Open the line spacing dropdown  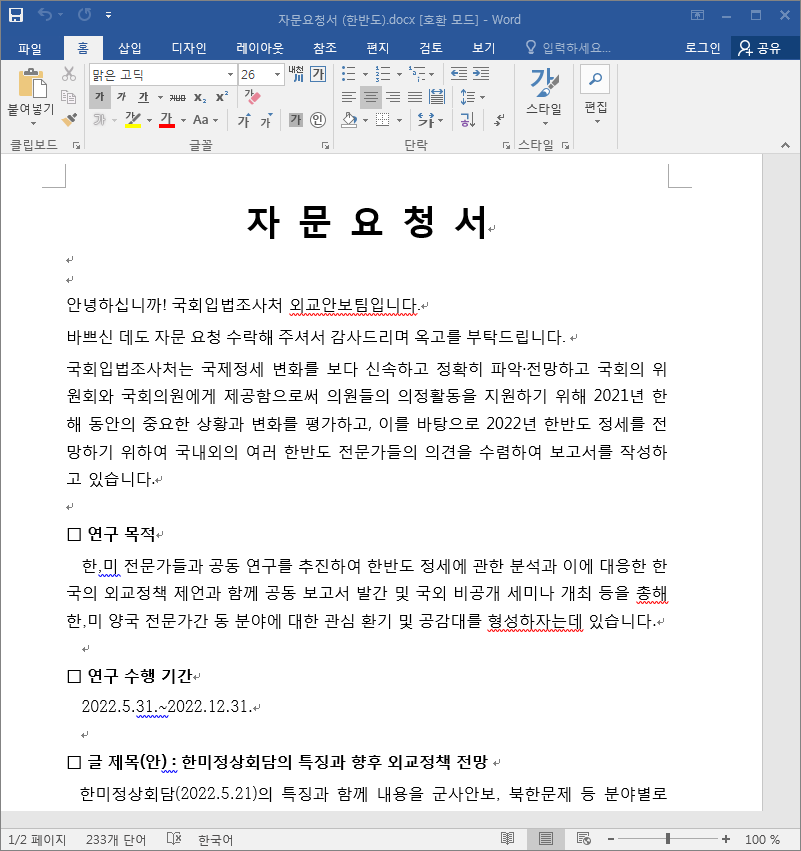tap(472, 97)
